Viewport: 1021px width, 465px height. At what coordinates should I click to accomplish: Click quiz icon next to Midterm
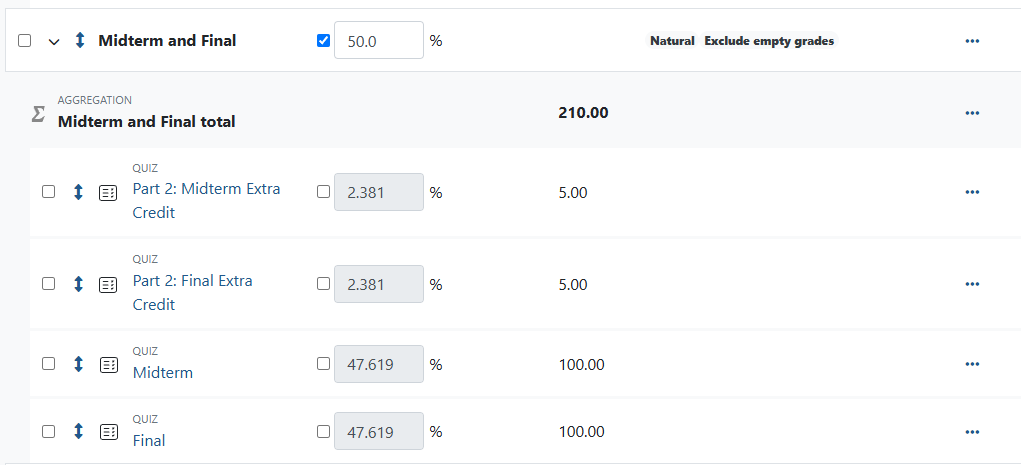coord(108,364)
